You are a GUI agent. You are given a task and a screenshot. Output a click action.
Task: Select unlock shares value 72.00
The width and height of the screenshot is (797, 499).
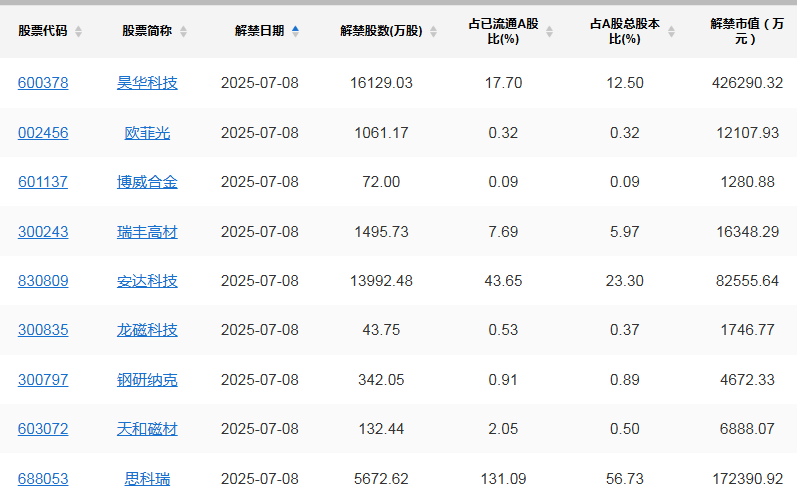tap(381, 182)
